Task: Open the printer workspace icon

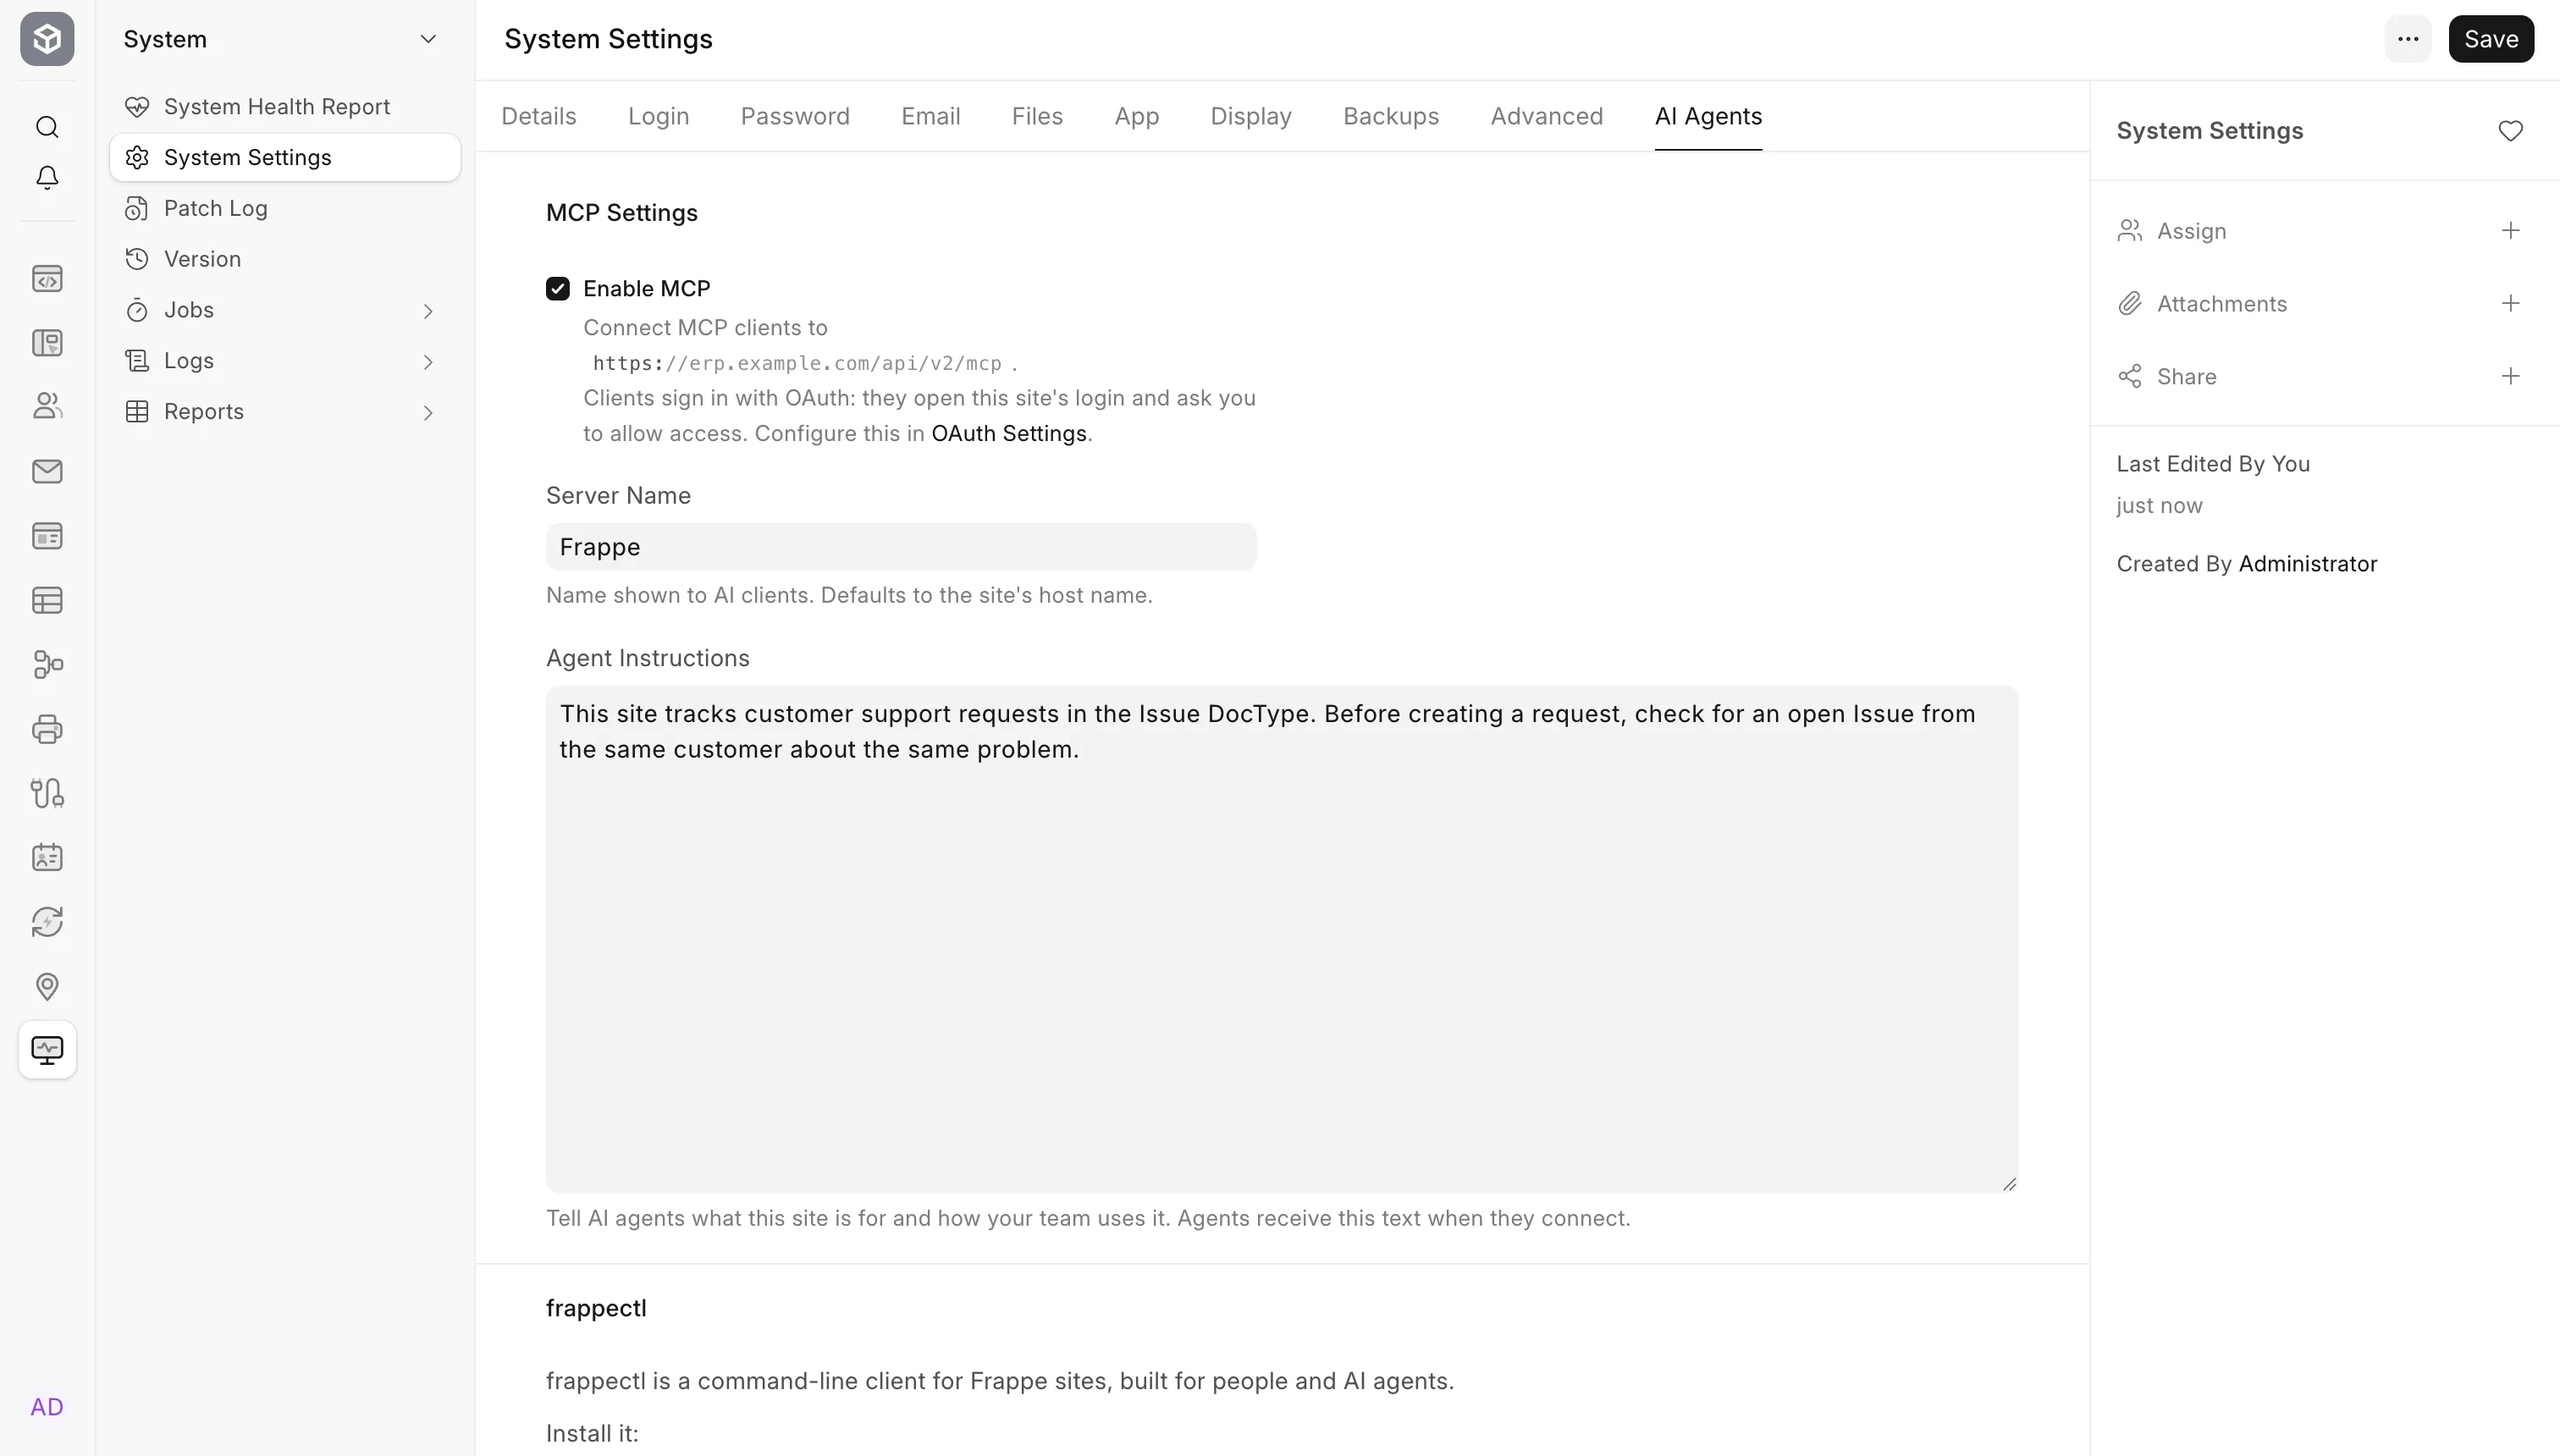Action: coord(47,729)
